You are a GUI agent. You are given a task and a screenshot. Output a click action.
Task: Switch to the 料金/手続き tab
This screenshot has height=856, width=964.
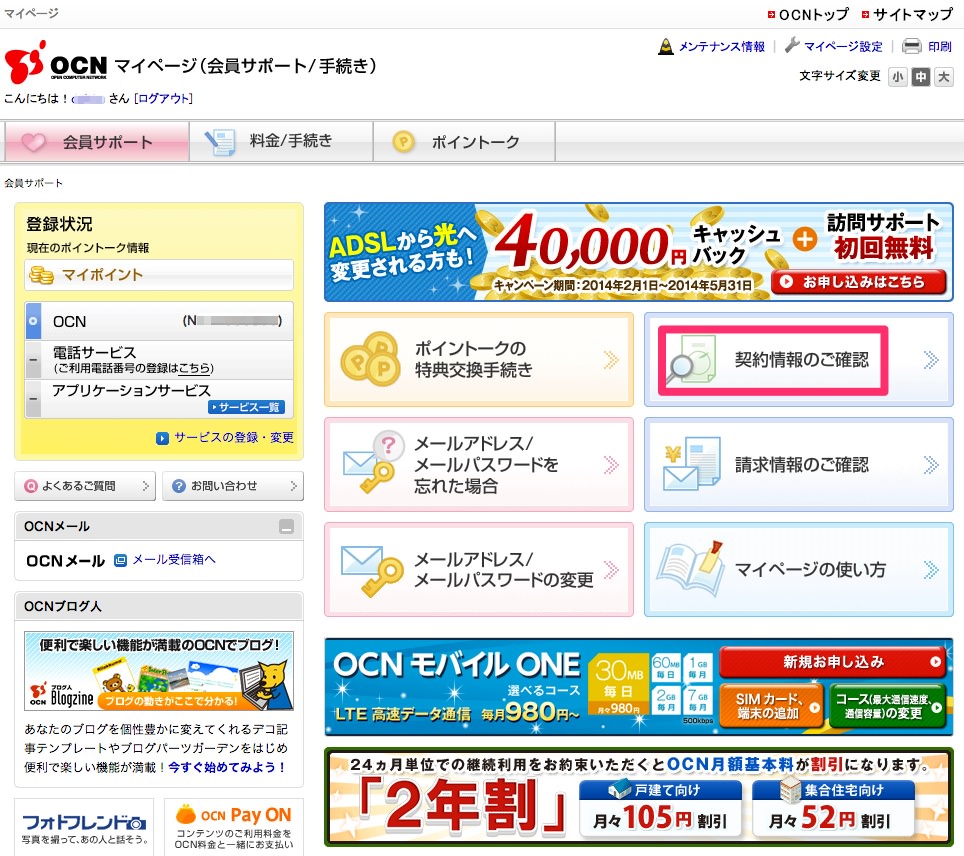[281, 142]
